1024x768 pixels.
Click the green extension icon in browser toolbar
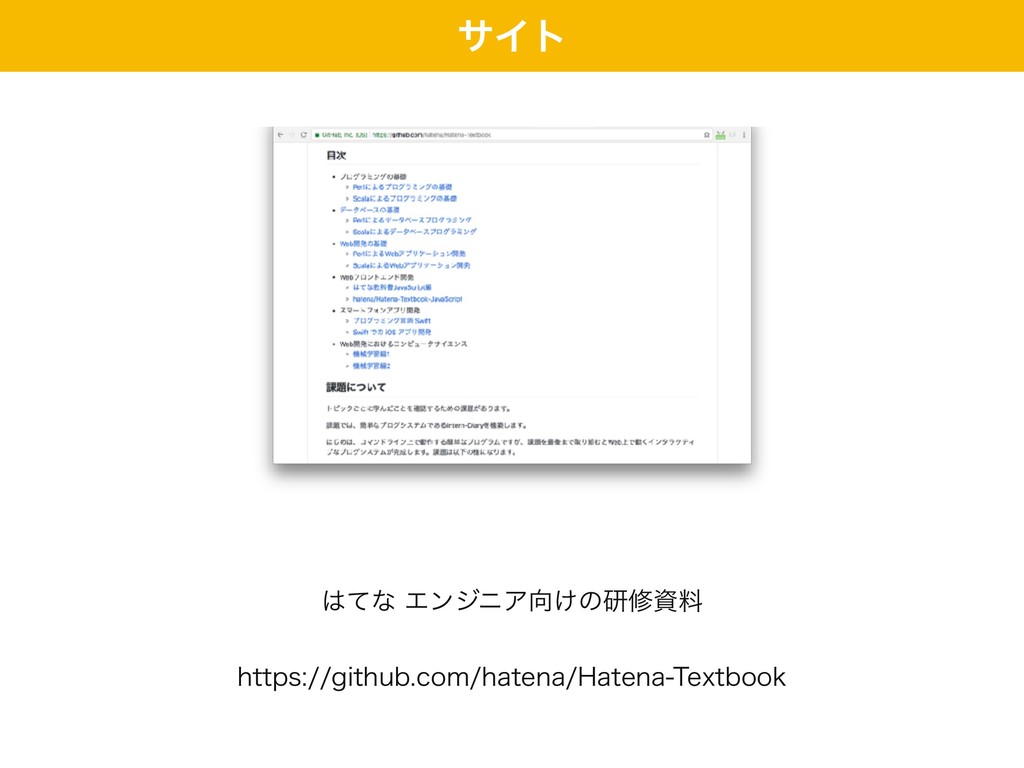720,135
